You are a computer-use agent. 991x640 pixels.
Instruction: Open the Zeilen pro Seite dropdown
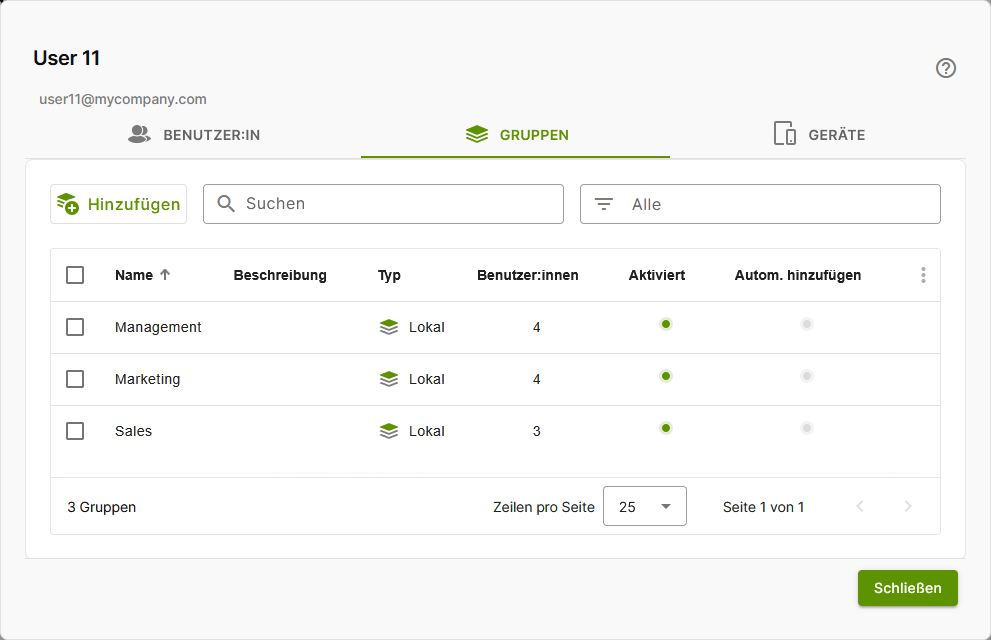(645, 506)
